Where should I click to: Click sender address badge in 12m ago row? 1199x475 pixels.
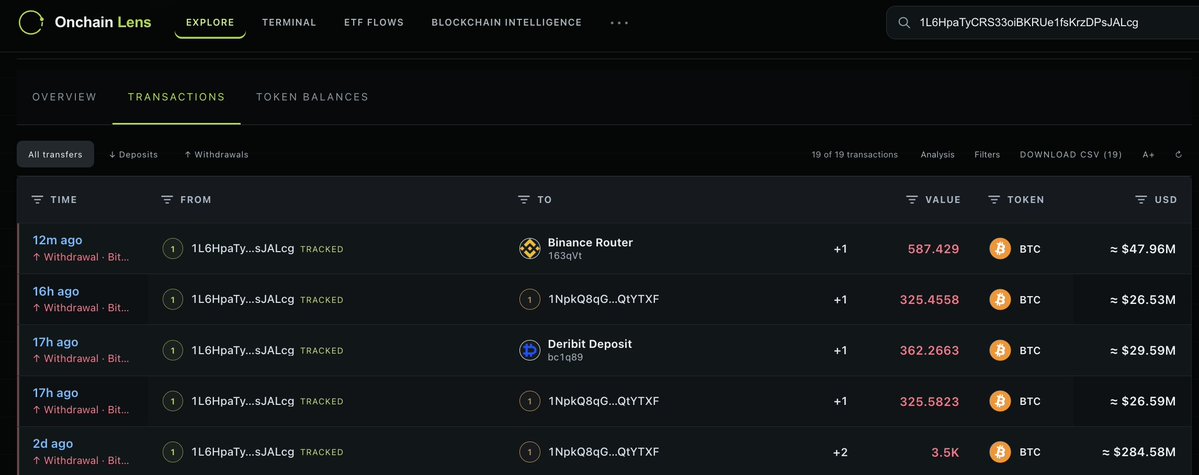coord(173,249)
